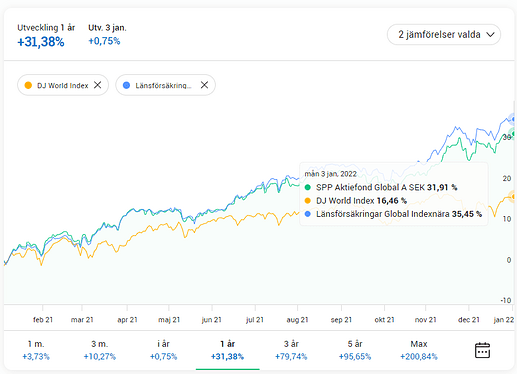
Task: Show the 5 år performance
Action: [355, 350]
